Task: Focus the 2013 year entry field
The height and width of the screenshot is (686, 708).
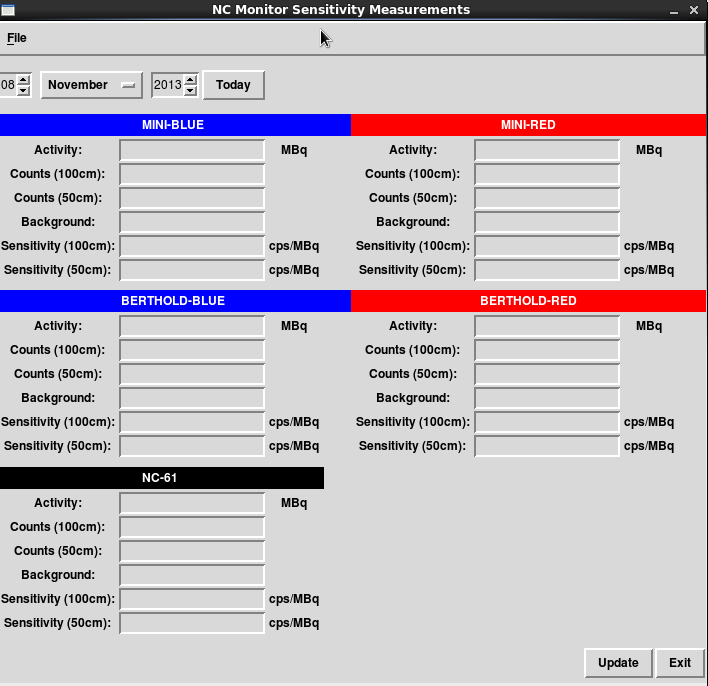Action: [168, 85]
